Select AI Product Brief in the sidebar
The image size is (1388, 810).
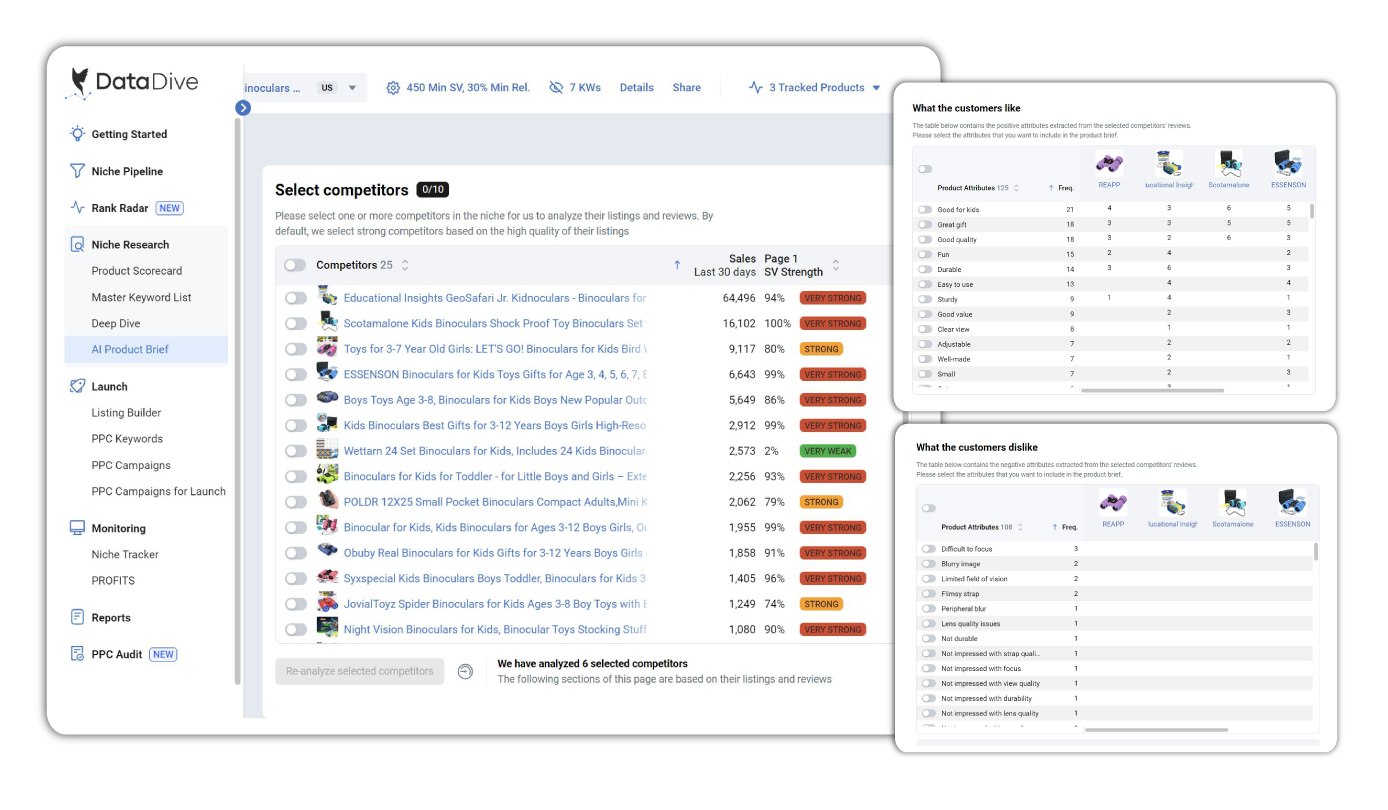pos(147,349)
